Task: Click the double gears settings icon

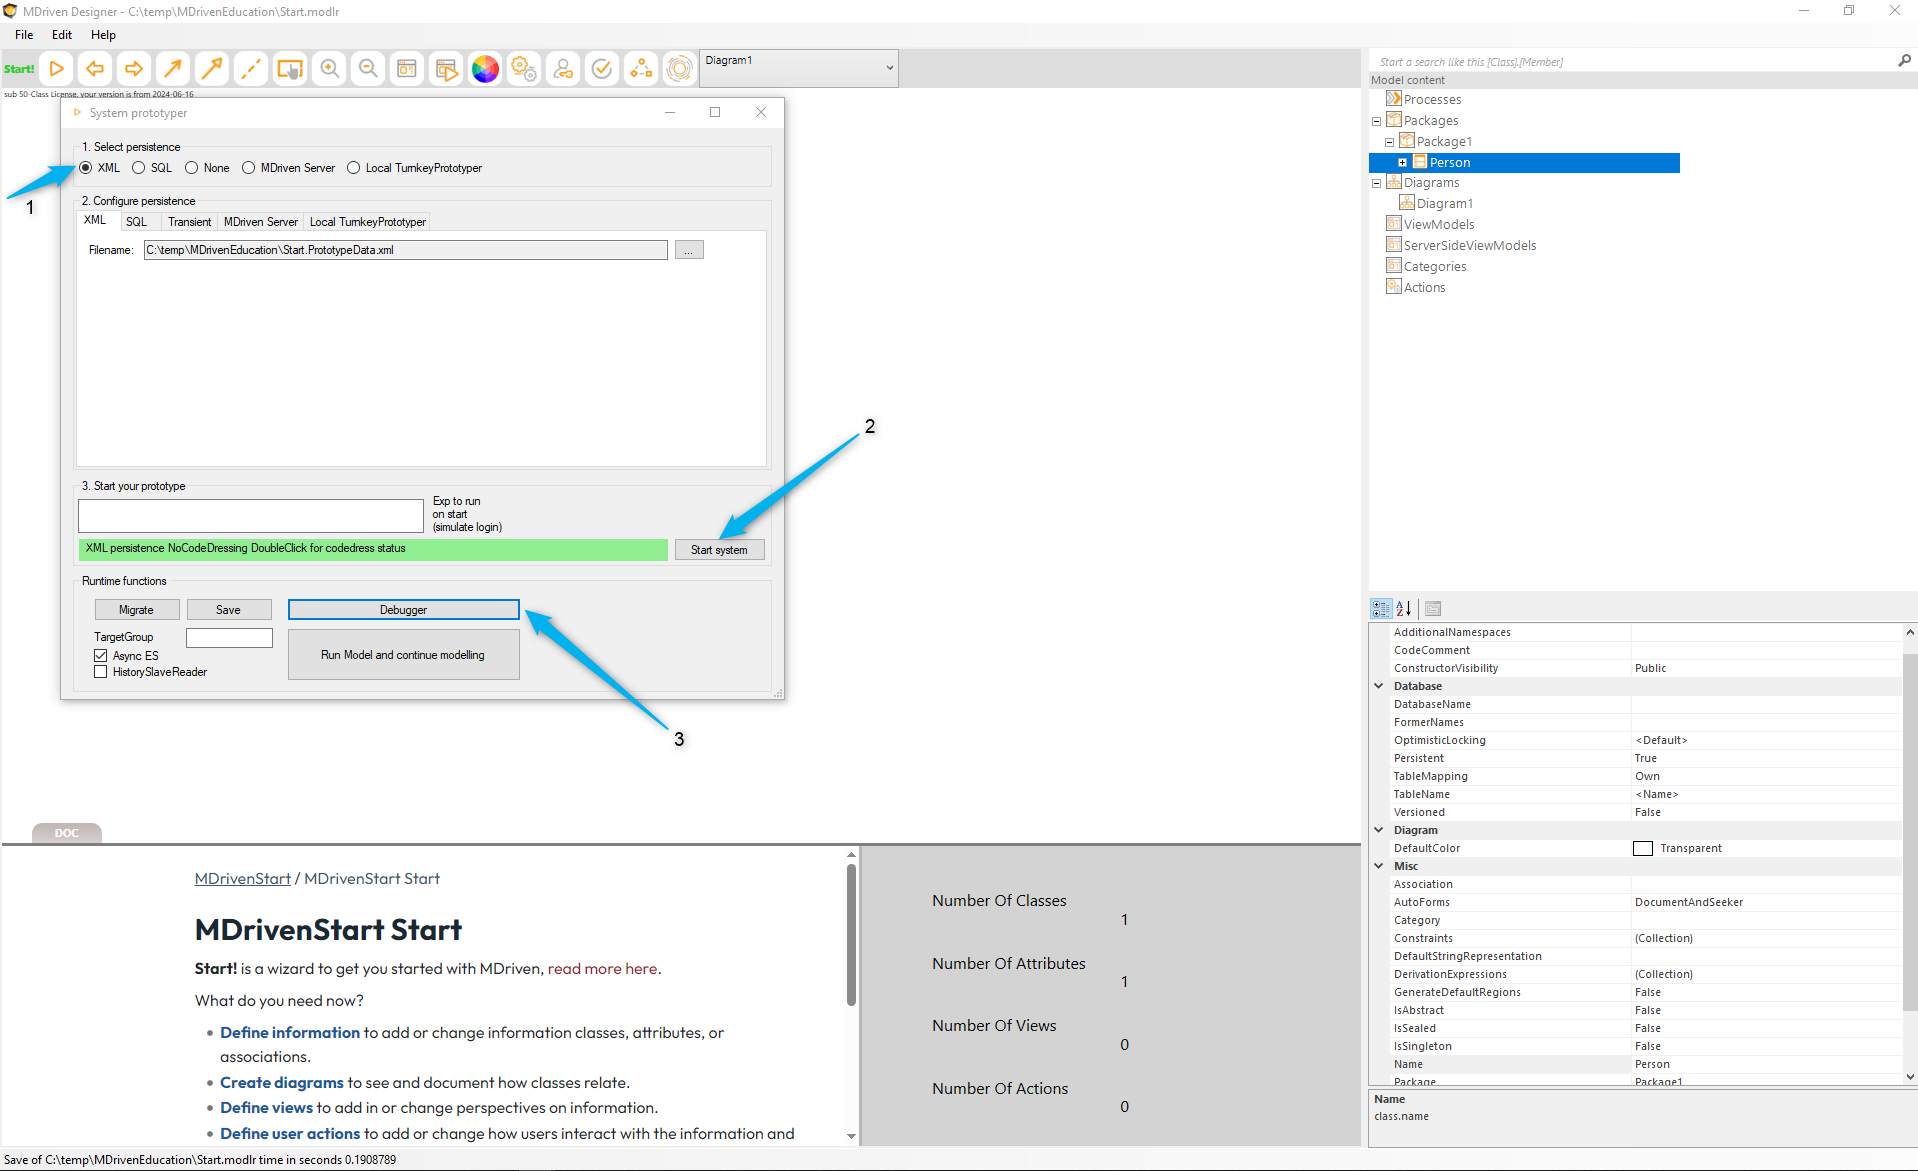Action: pos(524,69)
